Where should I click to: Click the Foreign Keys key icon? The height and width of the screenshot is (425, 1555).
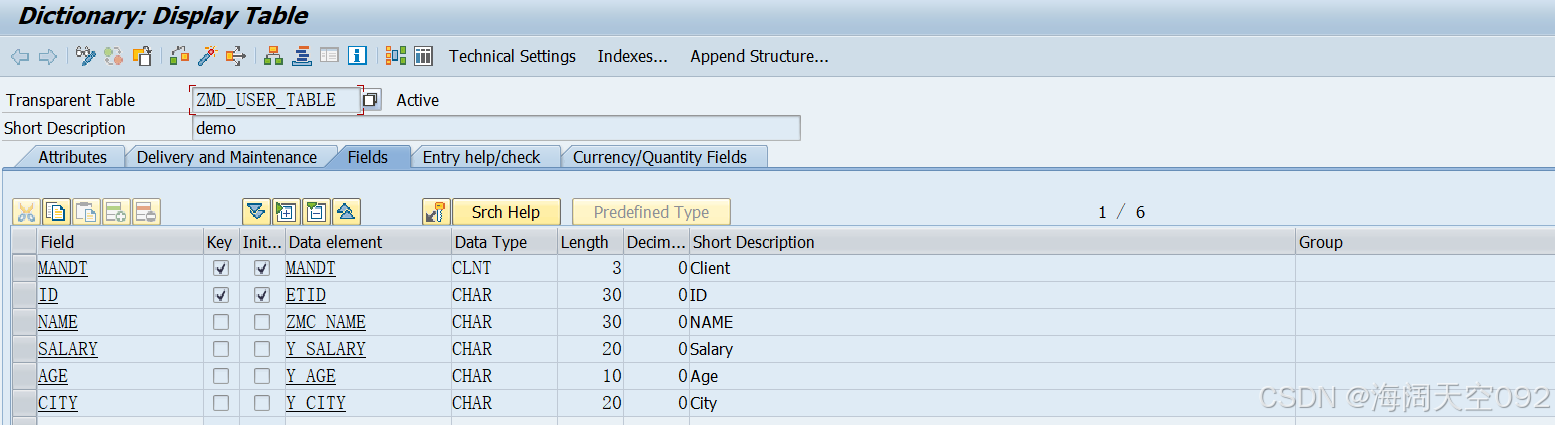(435, 212)
